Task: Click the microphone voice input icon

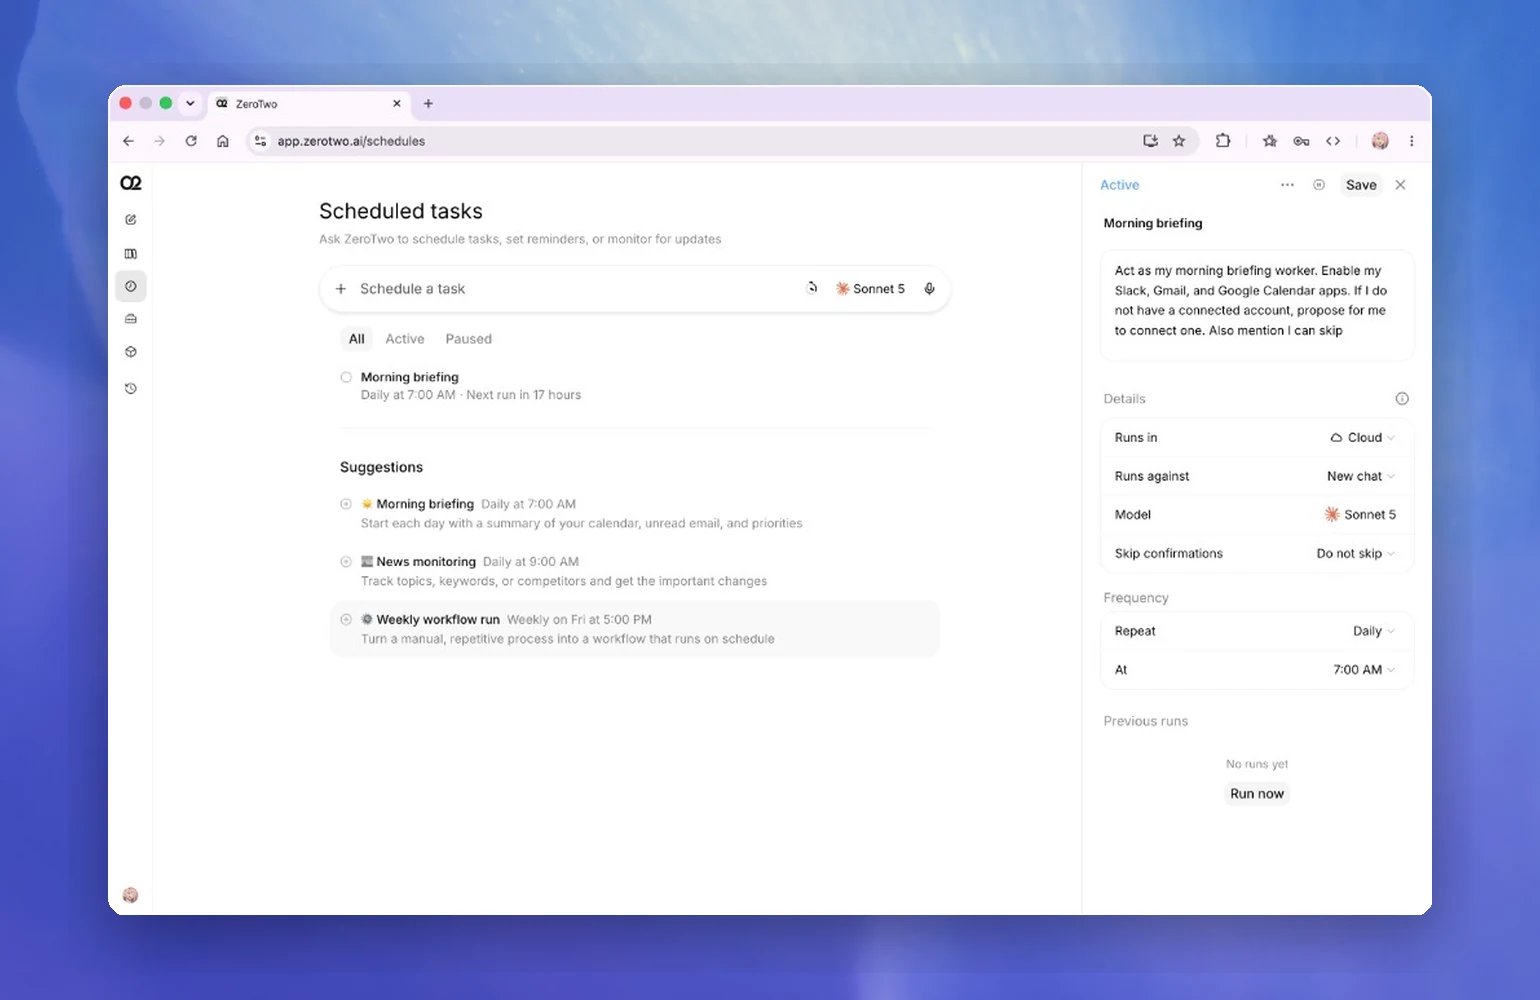Action: (x=929, y=289)
